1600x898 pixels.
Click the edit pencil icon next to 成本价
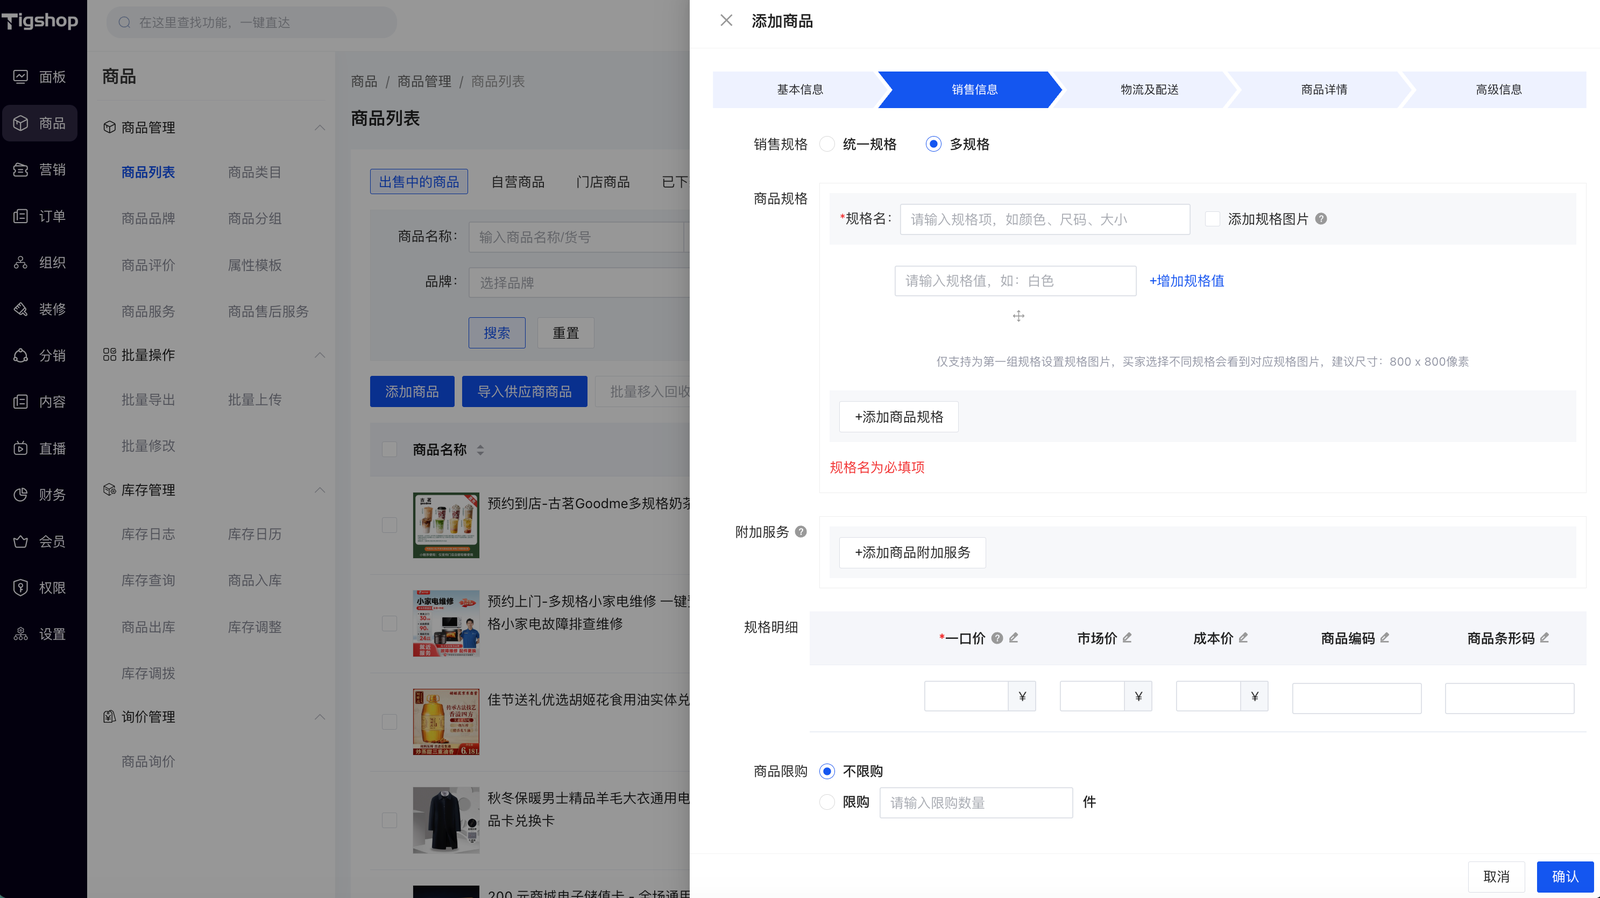1243,638
